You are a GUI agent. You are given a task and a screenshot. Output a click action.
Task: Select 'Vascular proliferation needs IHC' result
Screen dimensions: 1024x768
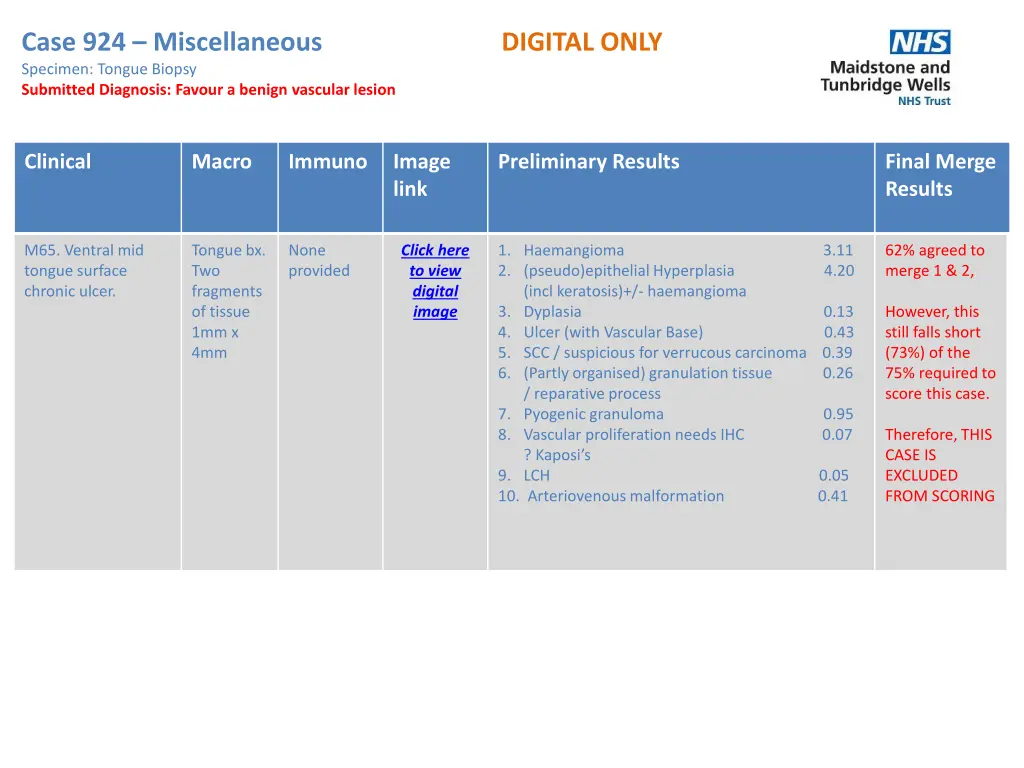633,434
